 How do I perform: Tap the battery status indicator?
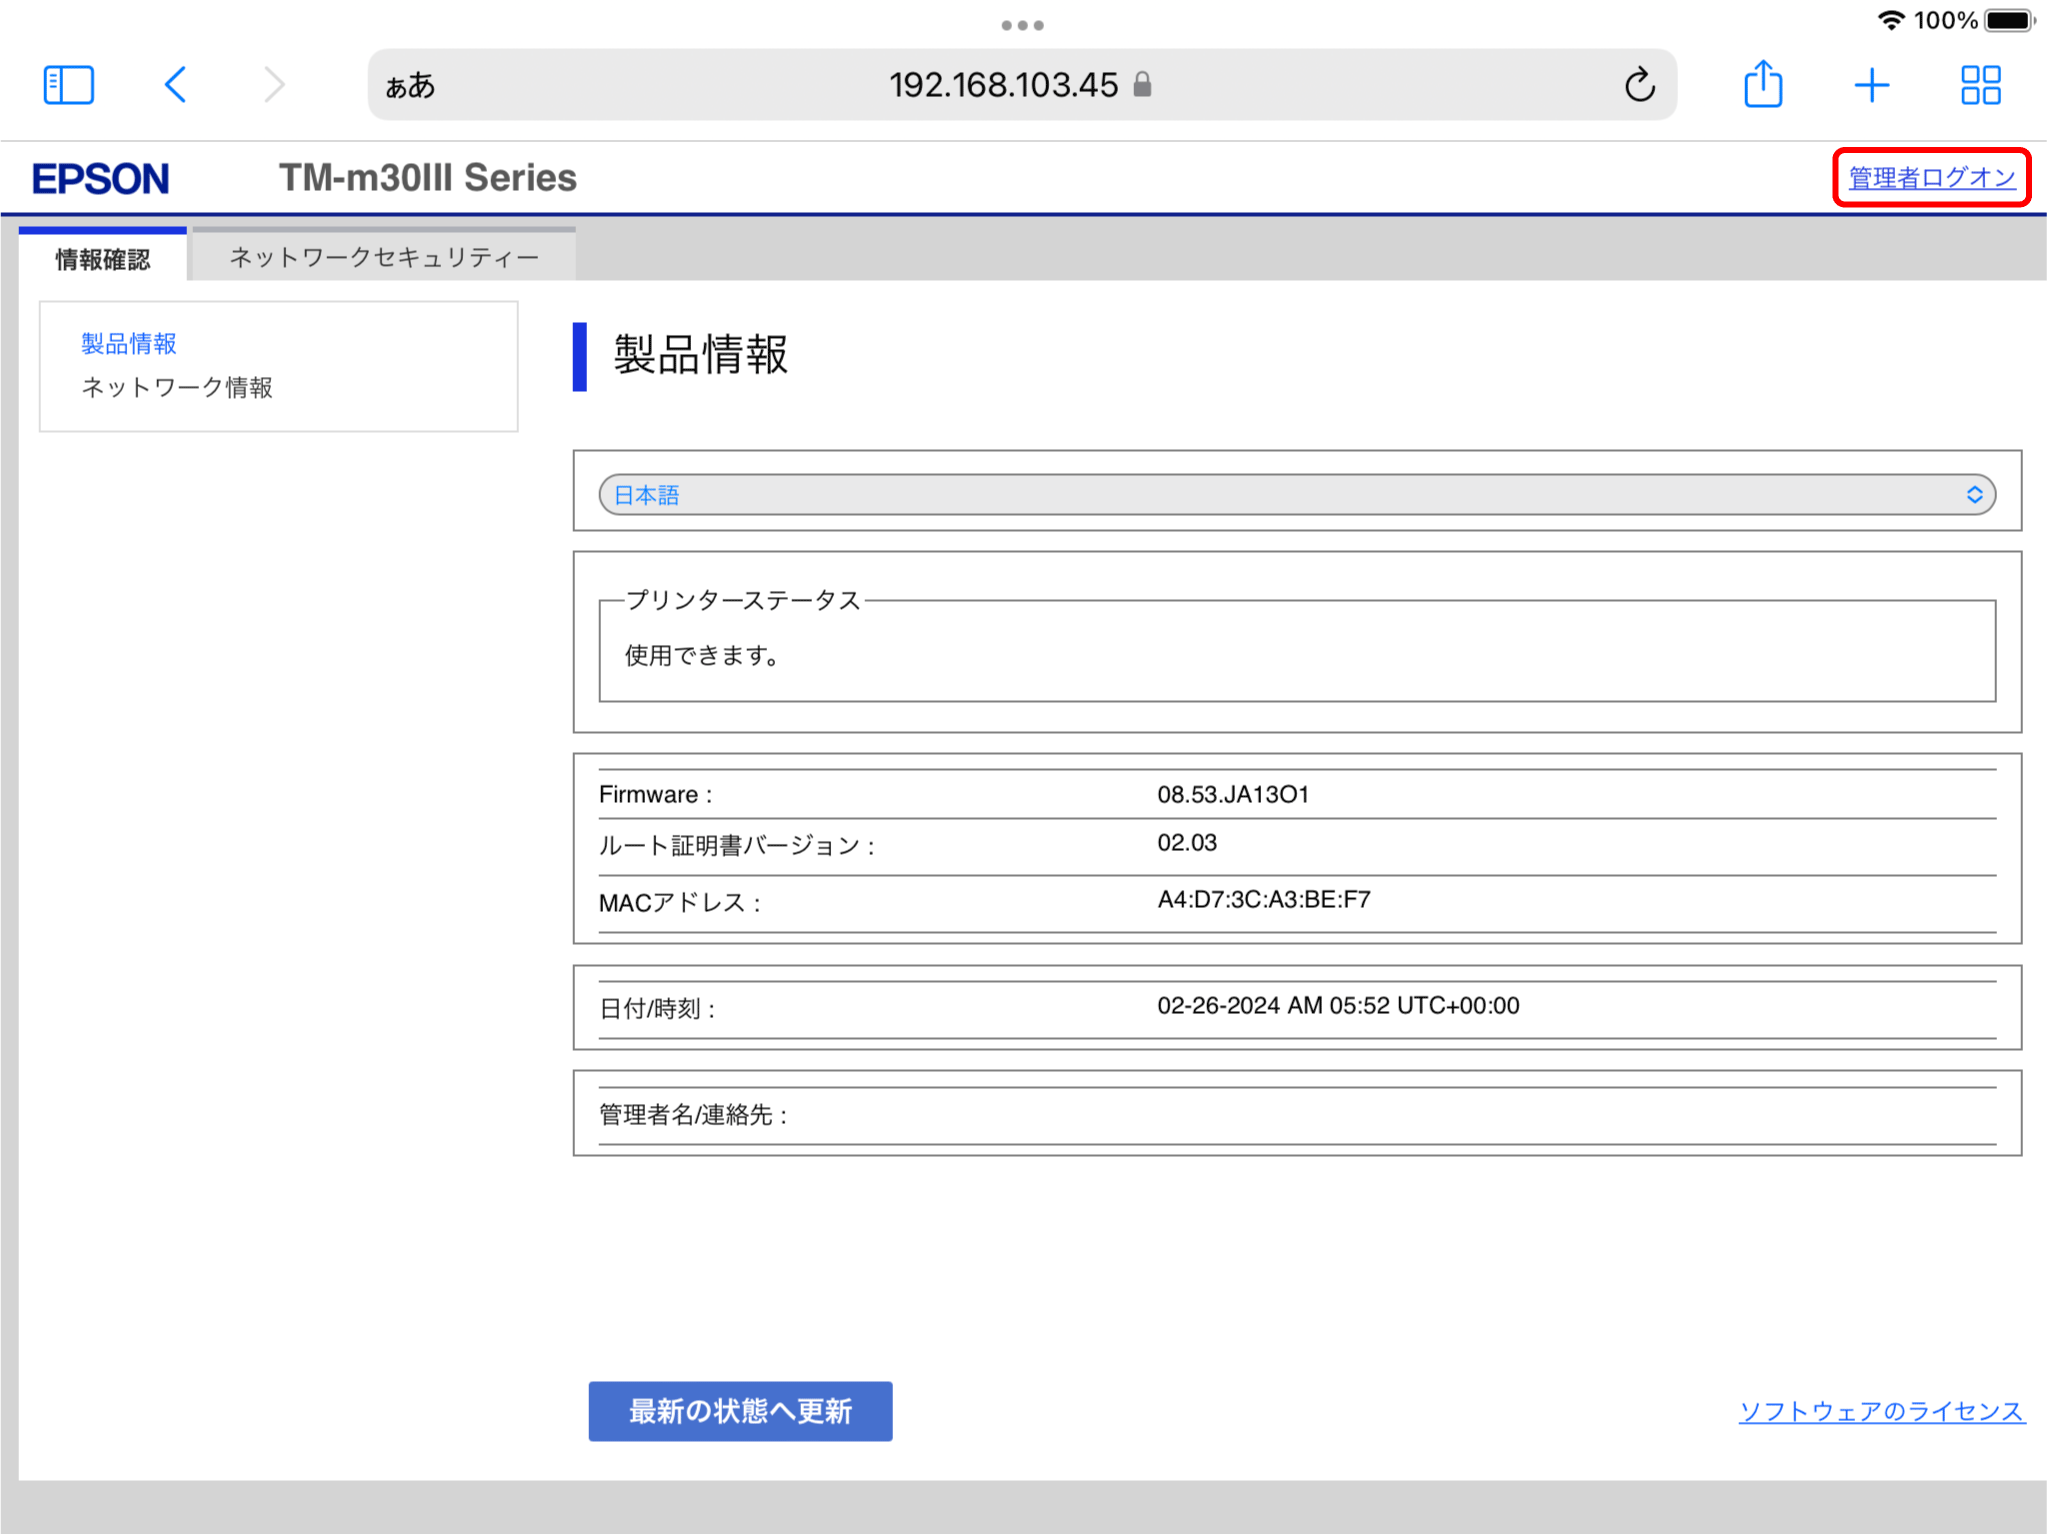[2010, 20]
